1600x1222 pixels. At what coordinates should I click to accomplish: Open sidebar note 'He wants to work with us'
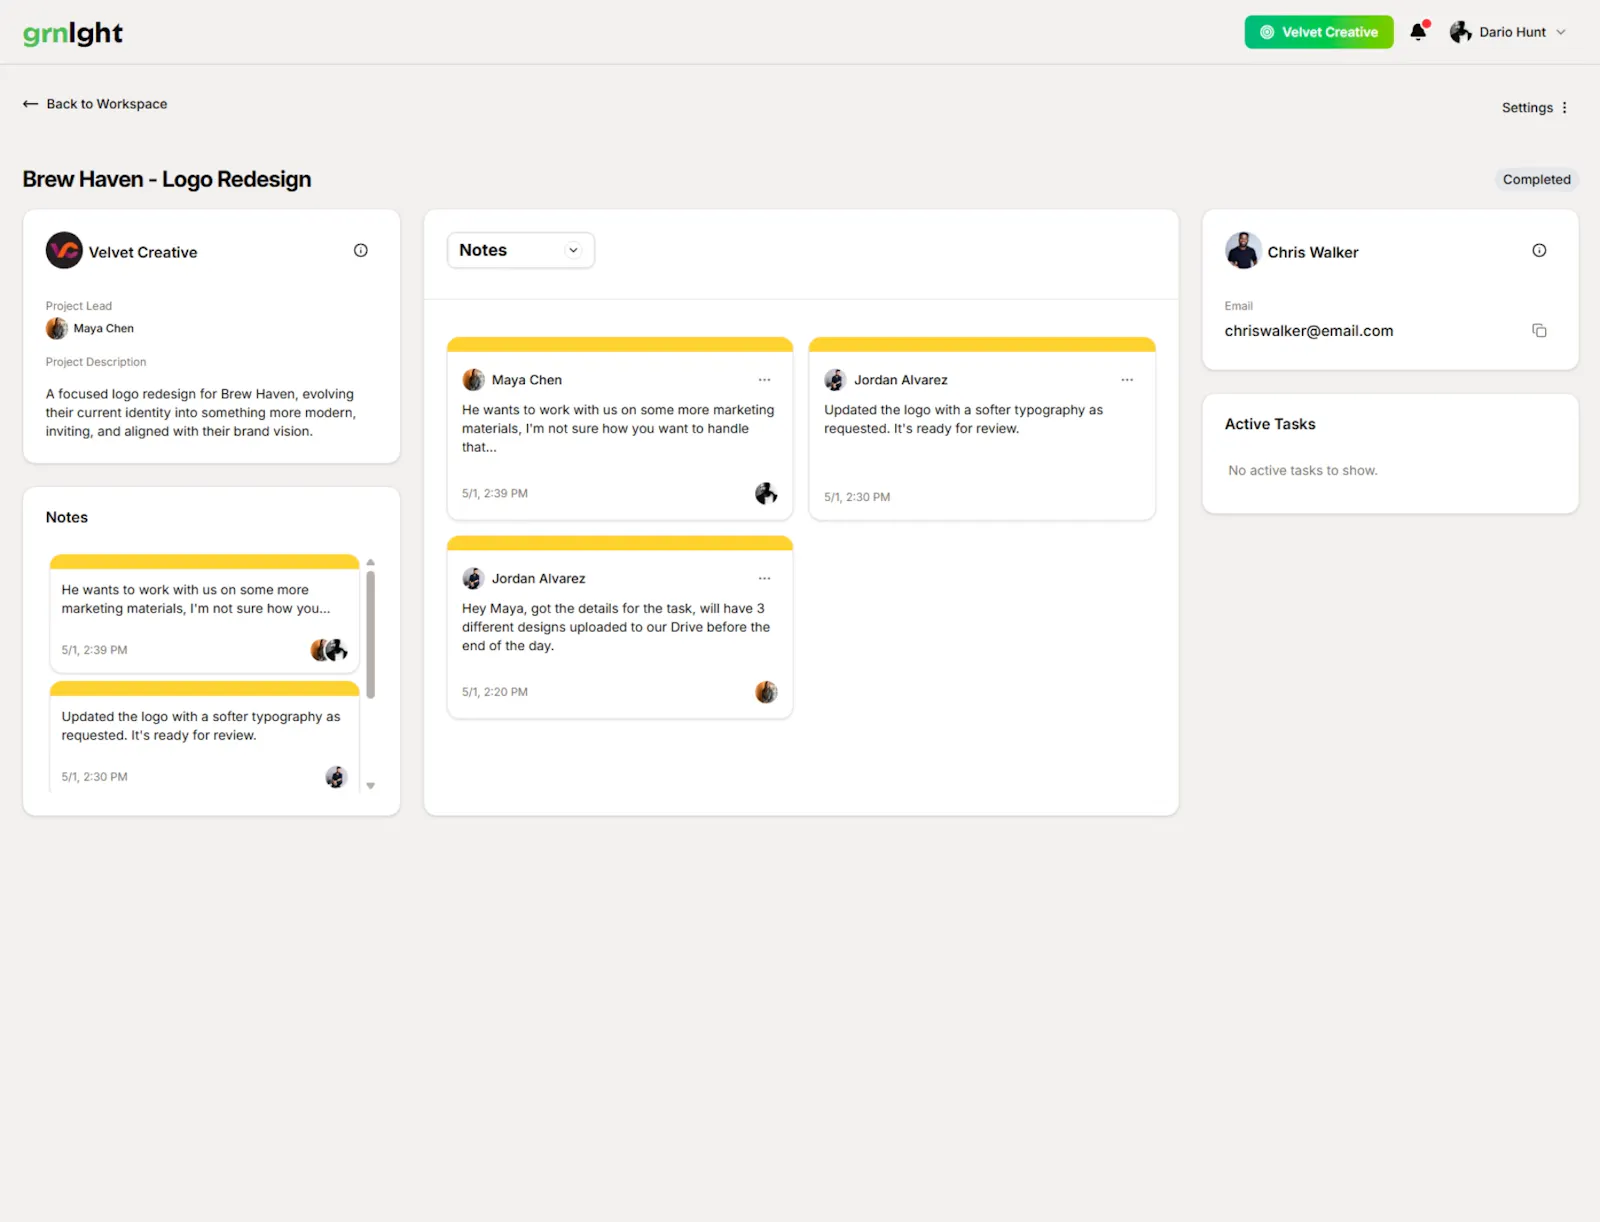point(204,613)
